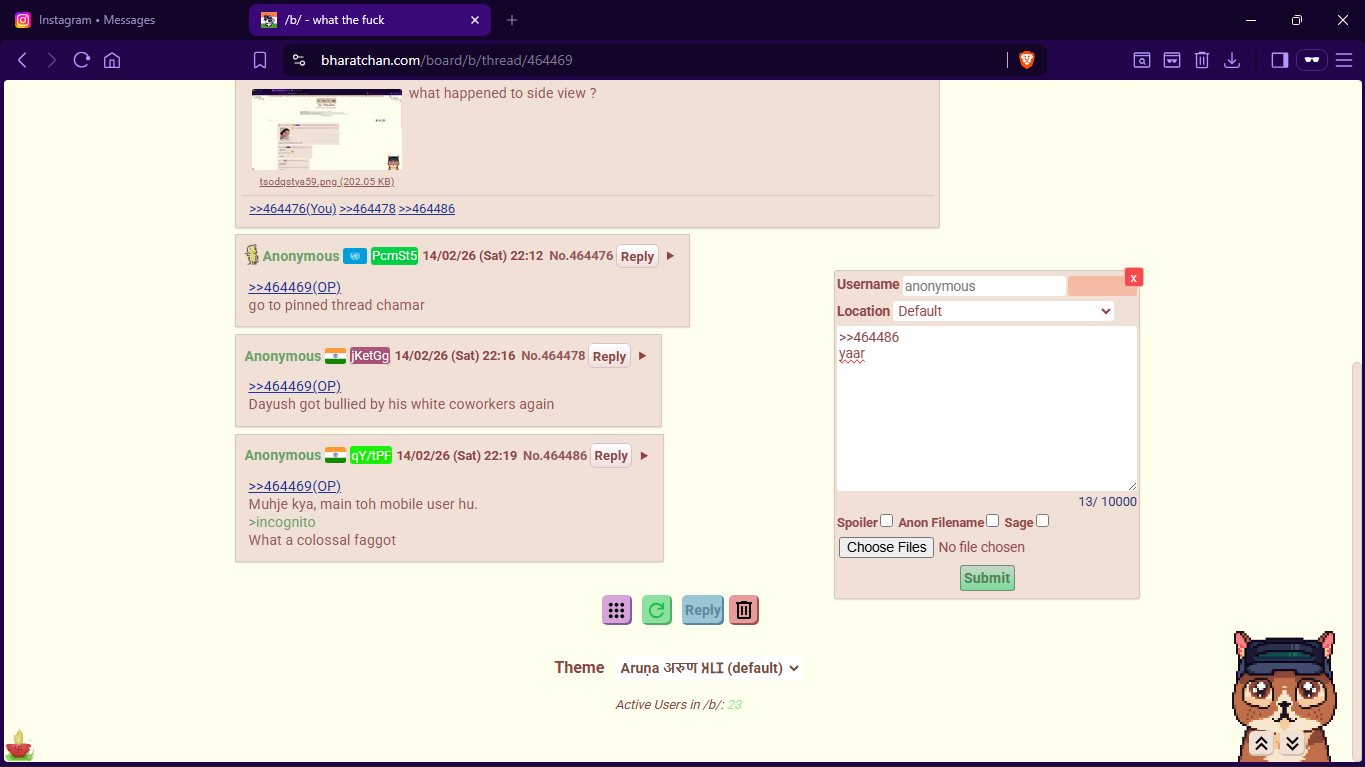Open the Theme selector dropdown
The width and height of the screenshot is (1365, 767).
pyautogui.click(x=709, y=668)
